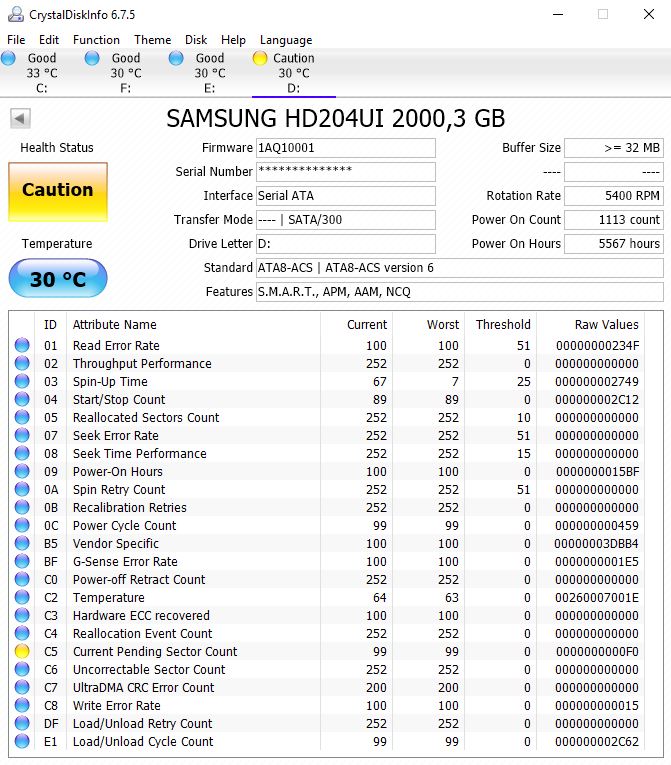Switch to disk E: tab
The image size is (671, 765).
tap(210, 73)
